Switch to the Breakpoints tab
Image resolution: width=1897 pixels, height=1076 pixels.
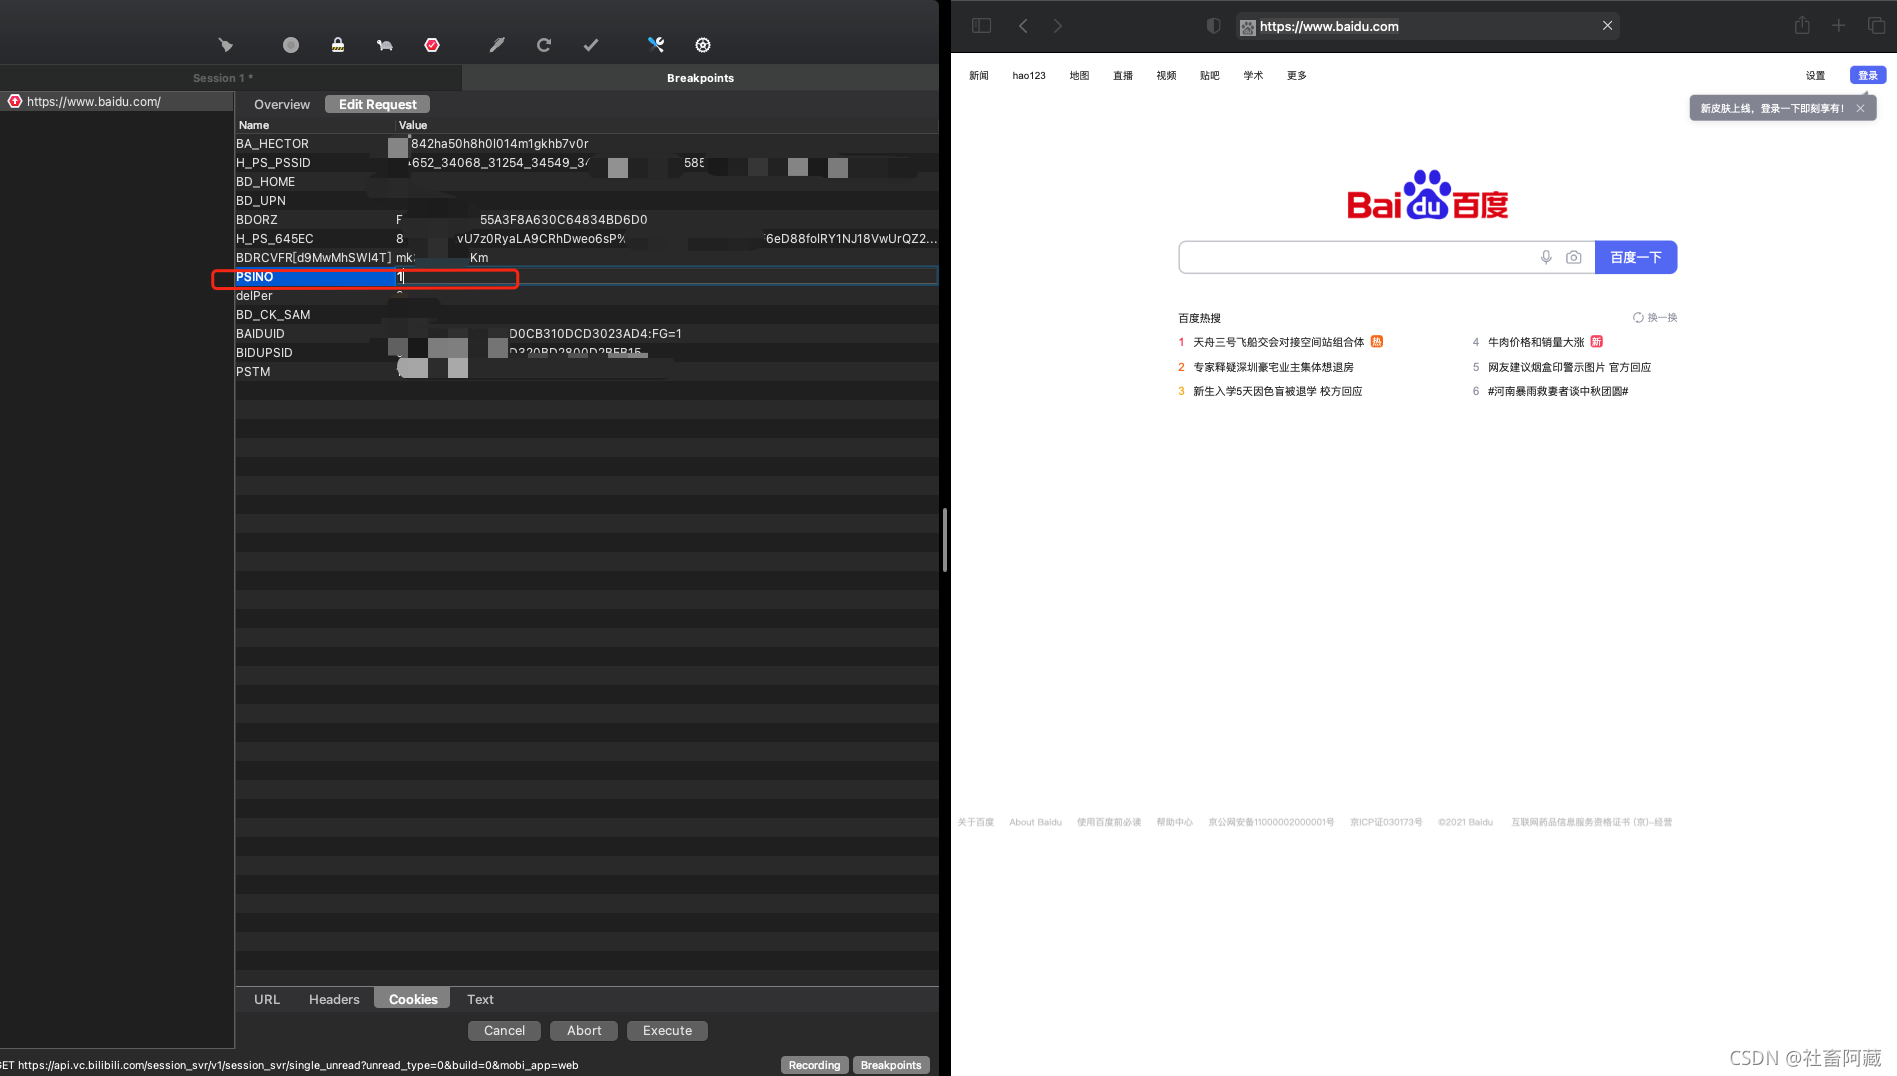[700, 78]
